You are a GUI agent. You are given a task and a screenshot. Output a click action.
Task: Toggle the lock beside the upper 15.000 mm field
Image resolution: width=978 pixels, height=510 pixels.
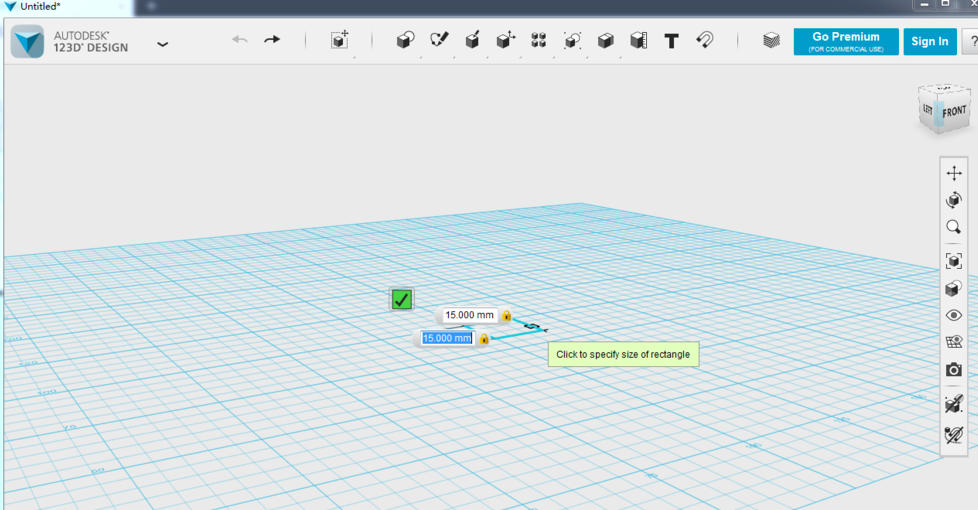coord(506,315)
